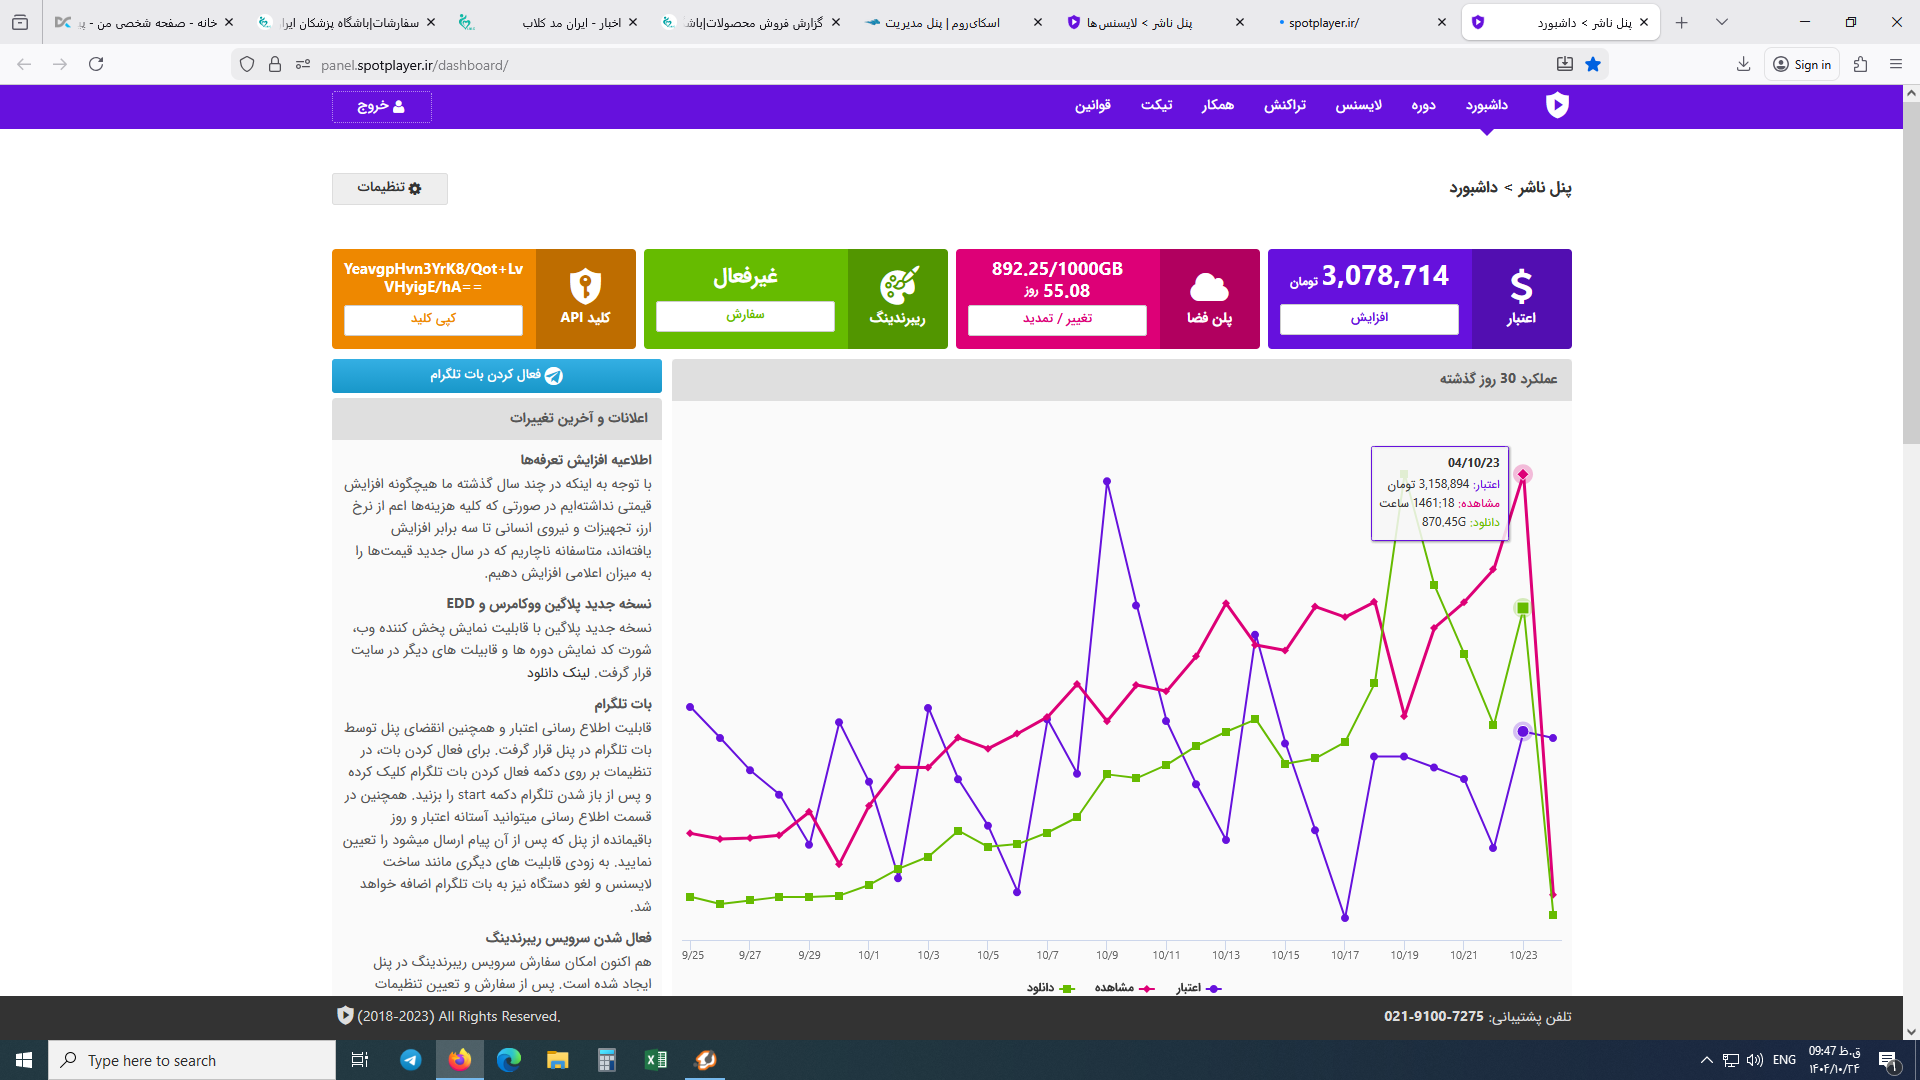
Task: Select the spotplayer.ir browser tab
Action: pos(1330,21)
